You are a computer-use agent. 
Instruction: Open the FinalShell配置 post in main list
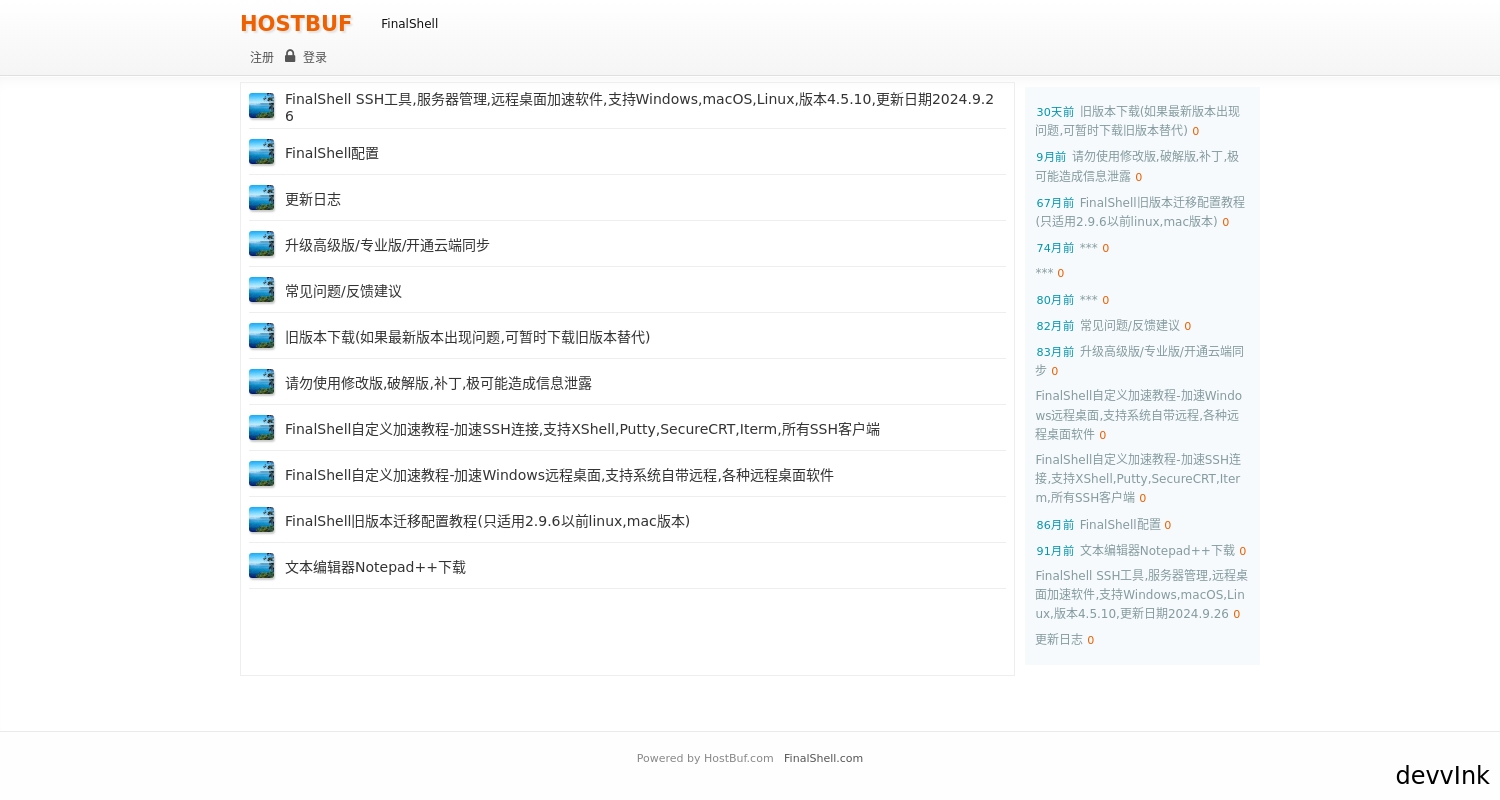coord(332,153)
